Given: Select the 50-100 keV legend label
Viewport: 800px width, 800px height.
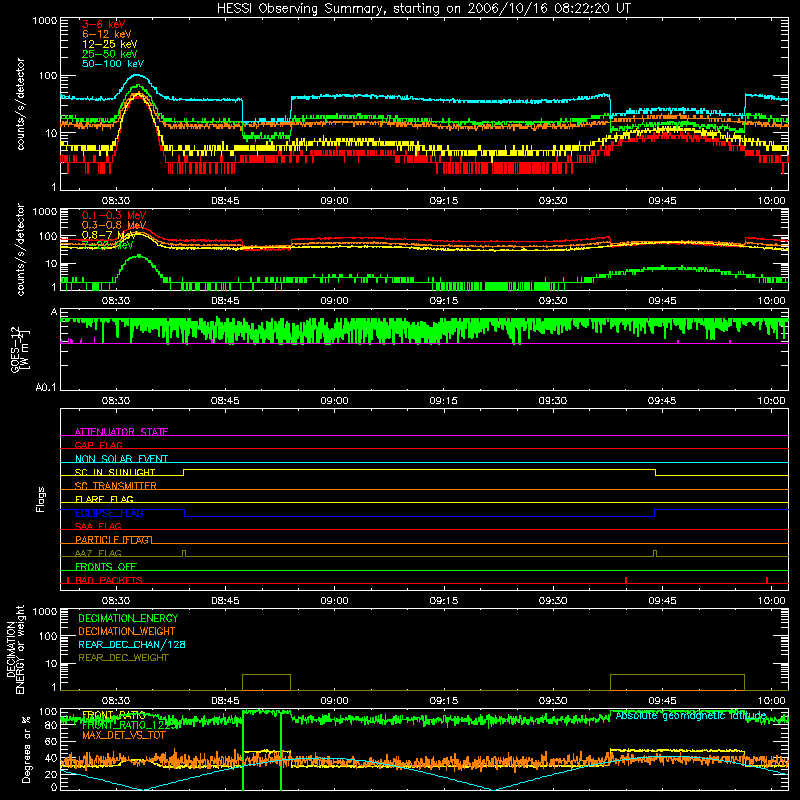Looking at the screenshot, I should 113,64.
